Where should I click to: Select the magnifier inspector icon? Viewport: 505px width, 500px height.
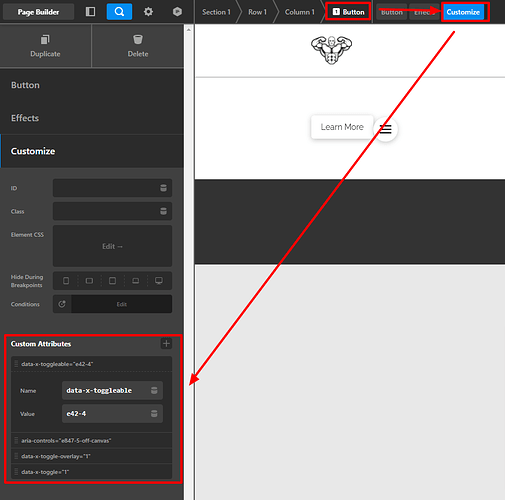click(119, 12)
